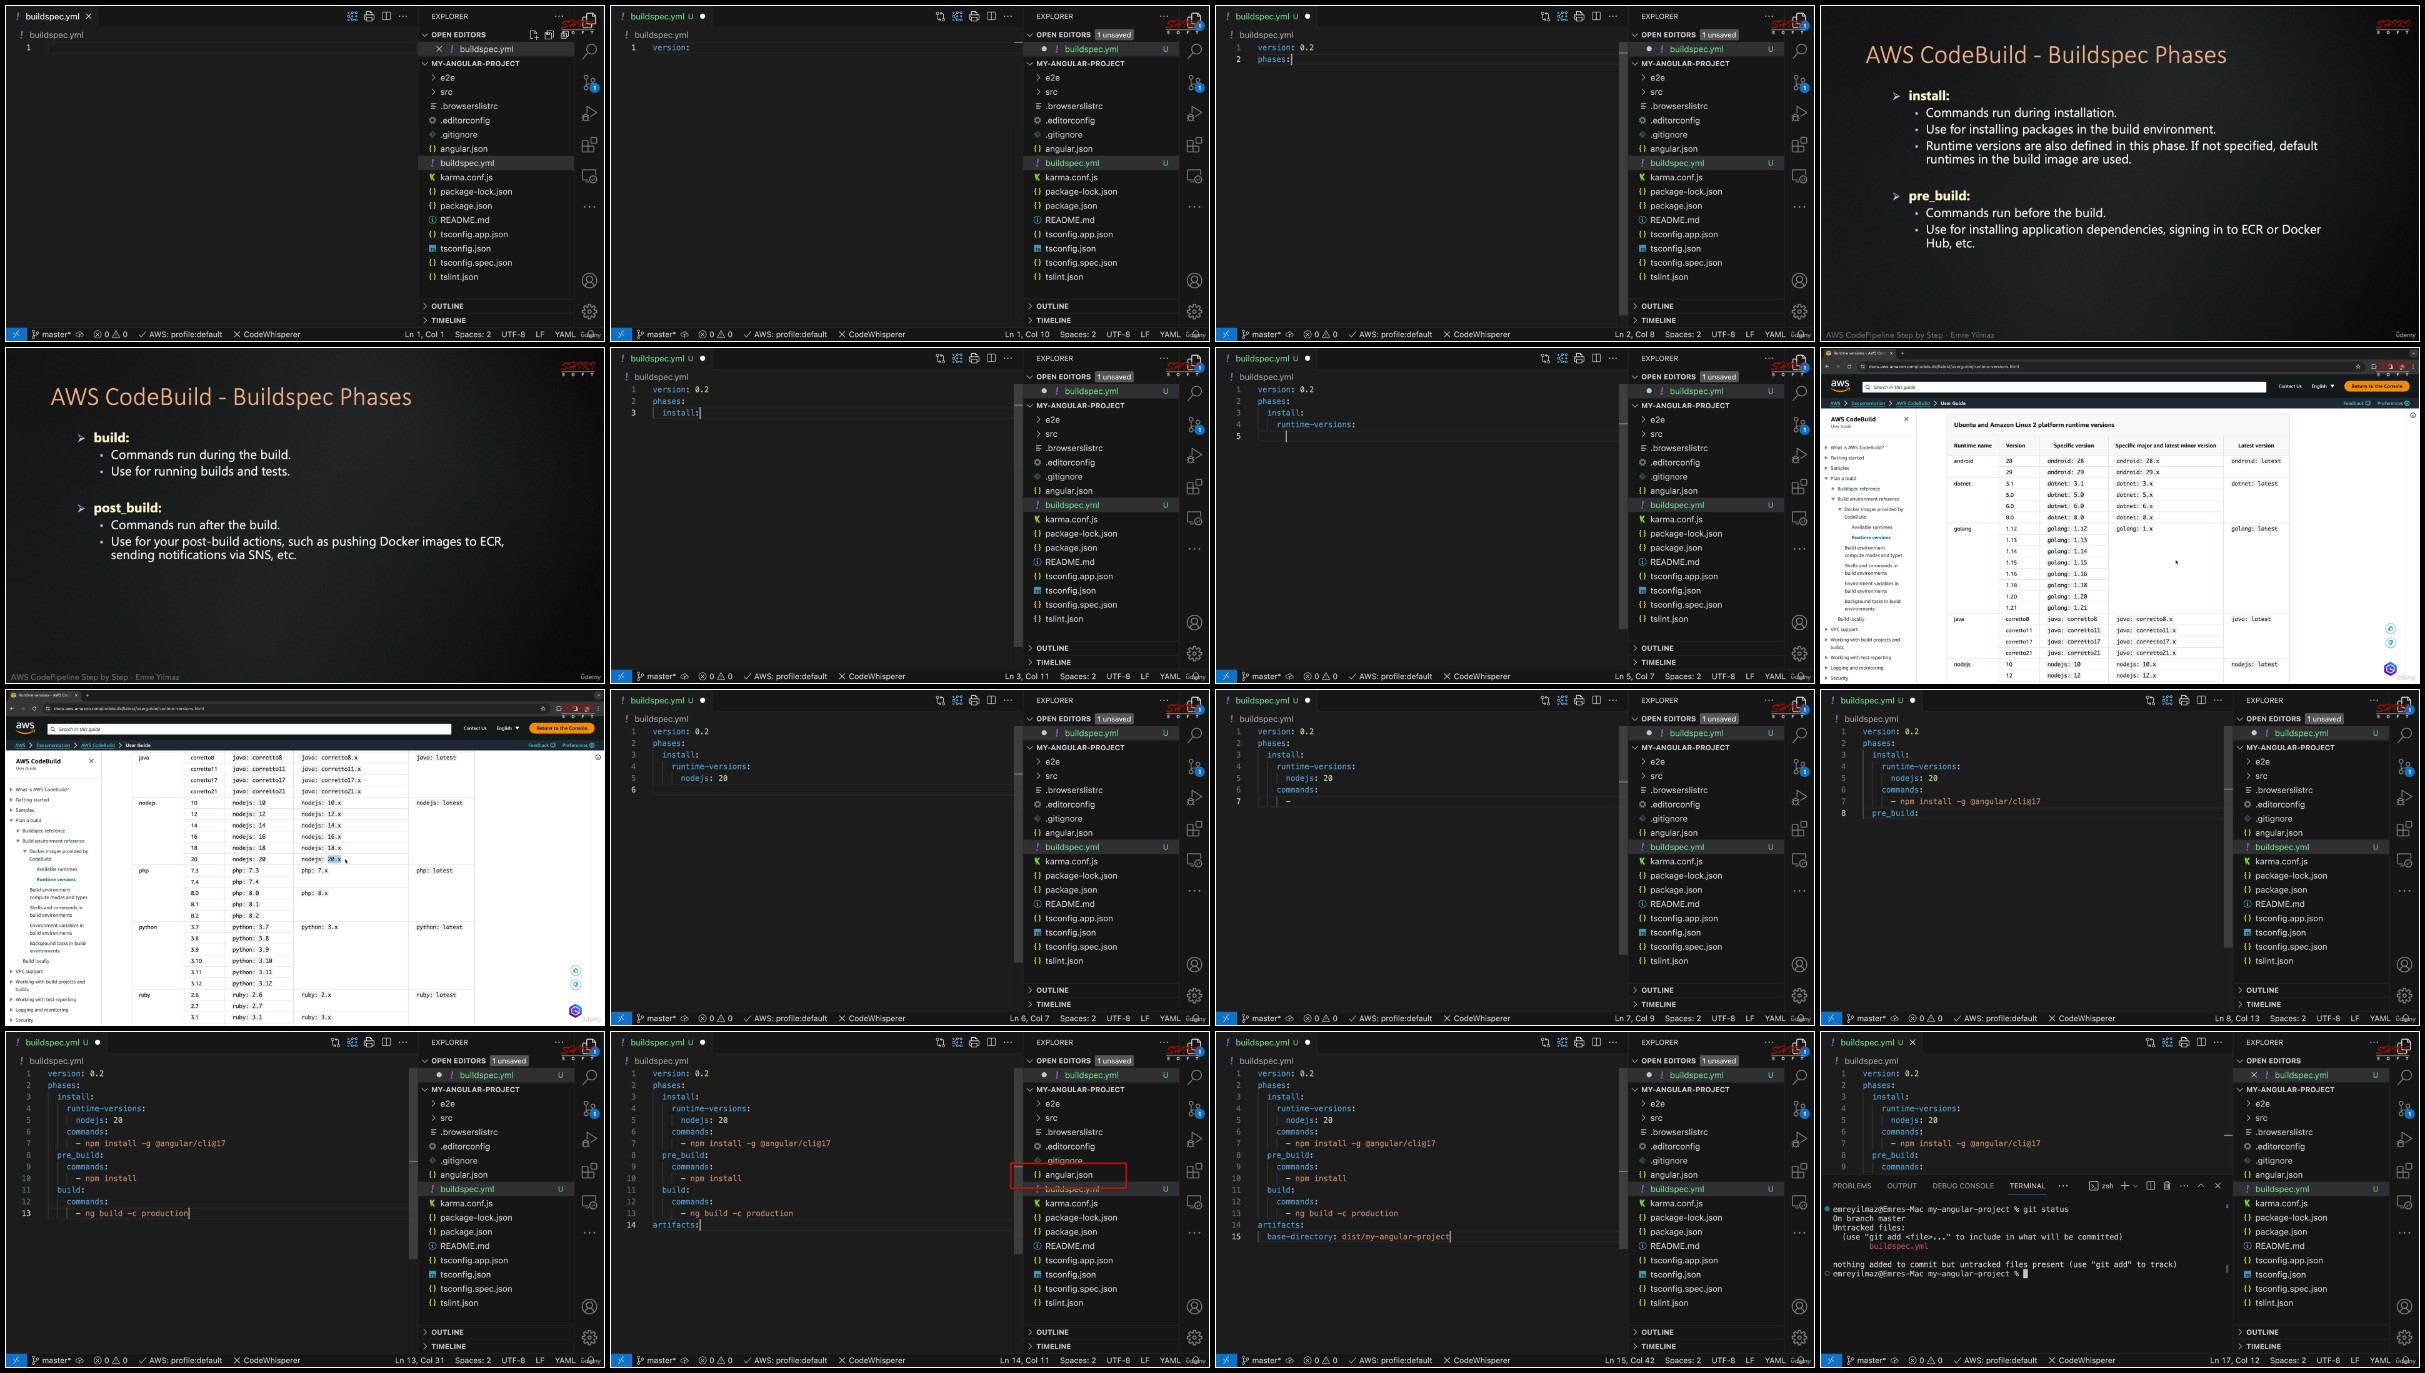
Task: Click the highlighted 'nodejs: 20.x' table cell
Action: 321,859
